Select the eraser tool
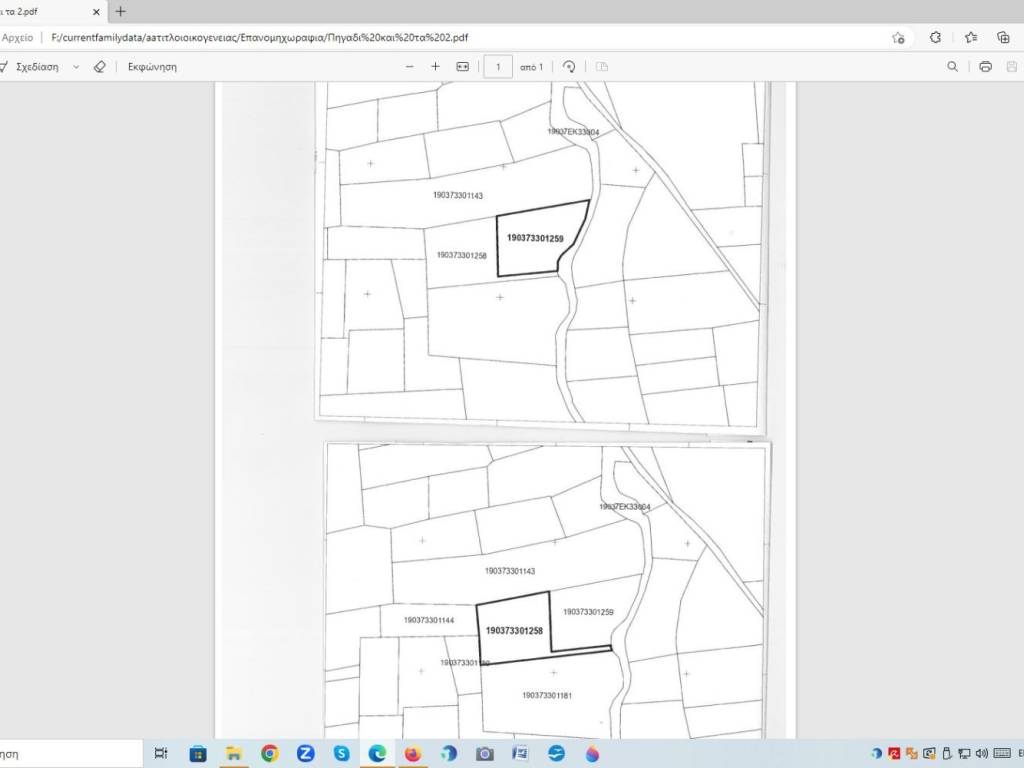Screen dimensions: 1024x768 pyautogui.click(x=99, y=67)
